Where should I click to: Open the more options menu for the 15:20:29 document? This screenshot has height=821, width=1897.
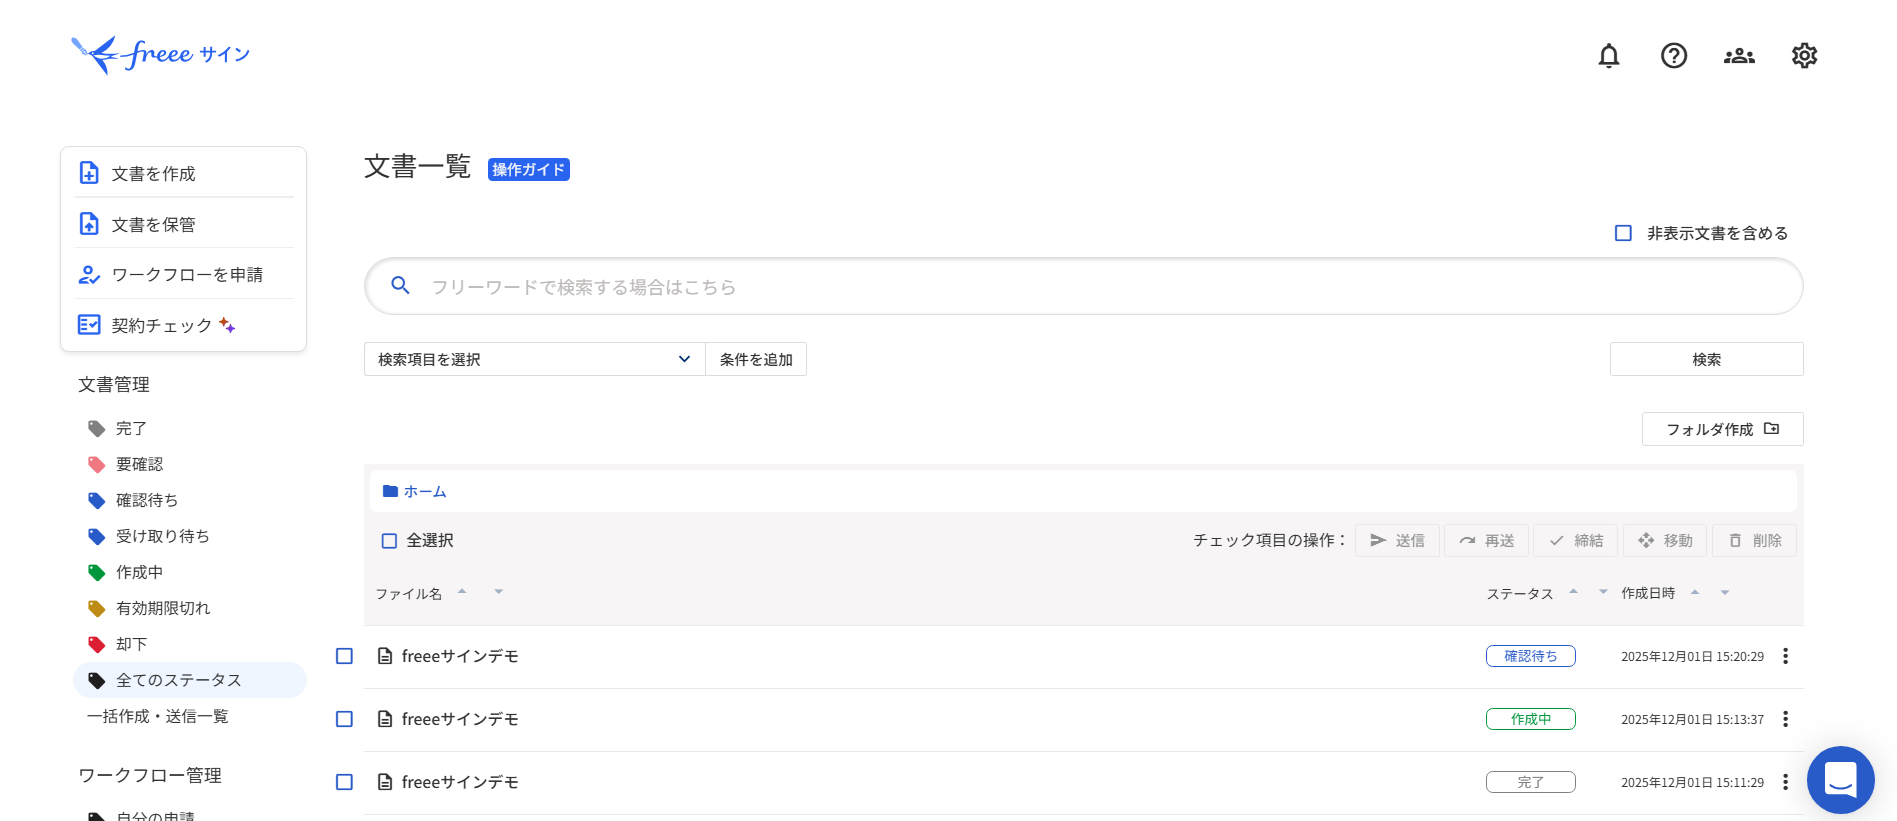pos(1785,656)
